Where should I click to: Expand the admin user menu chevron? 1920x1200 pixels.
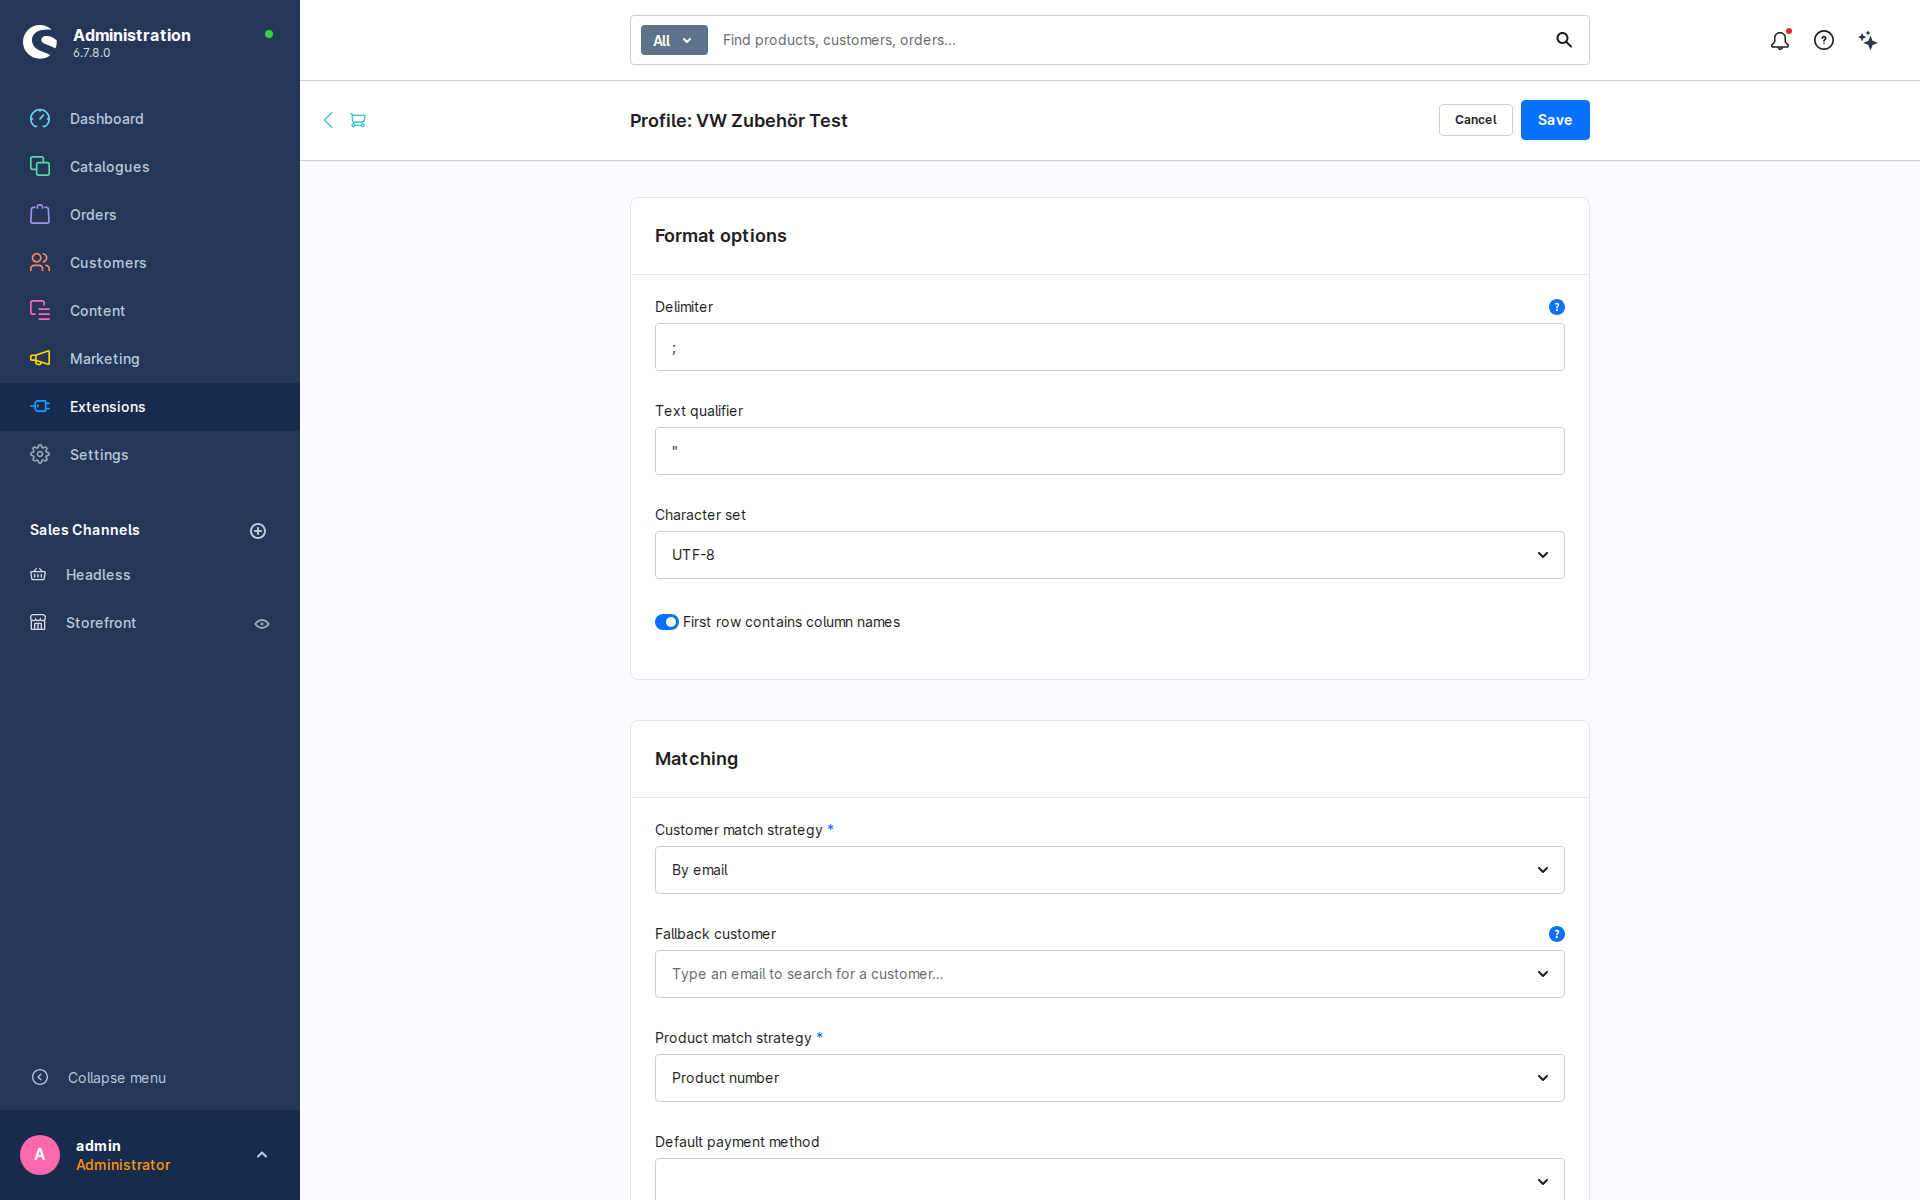(262, 1155)
